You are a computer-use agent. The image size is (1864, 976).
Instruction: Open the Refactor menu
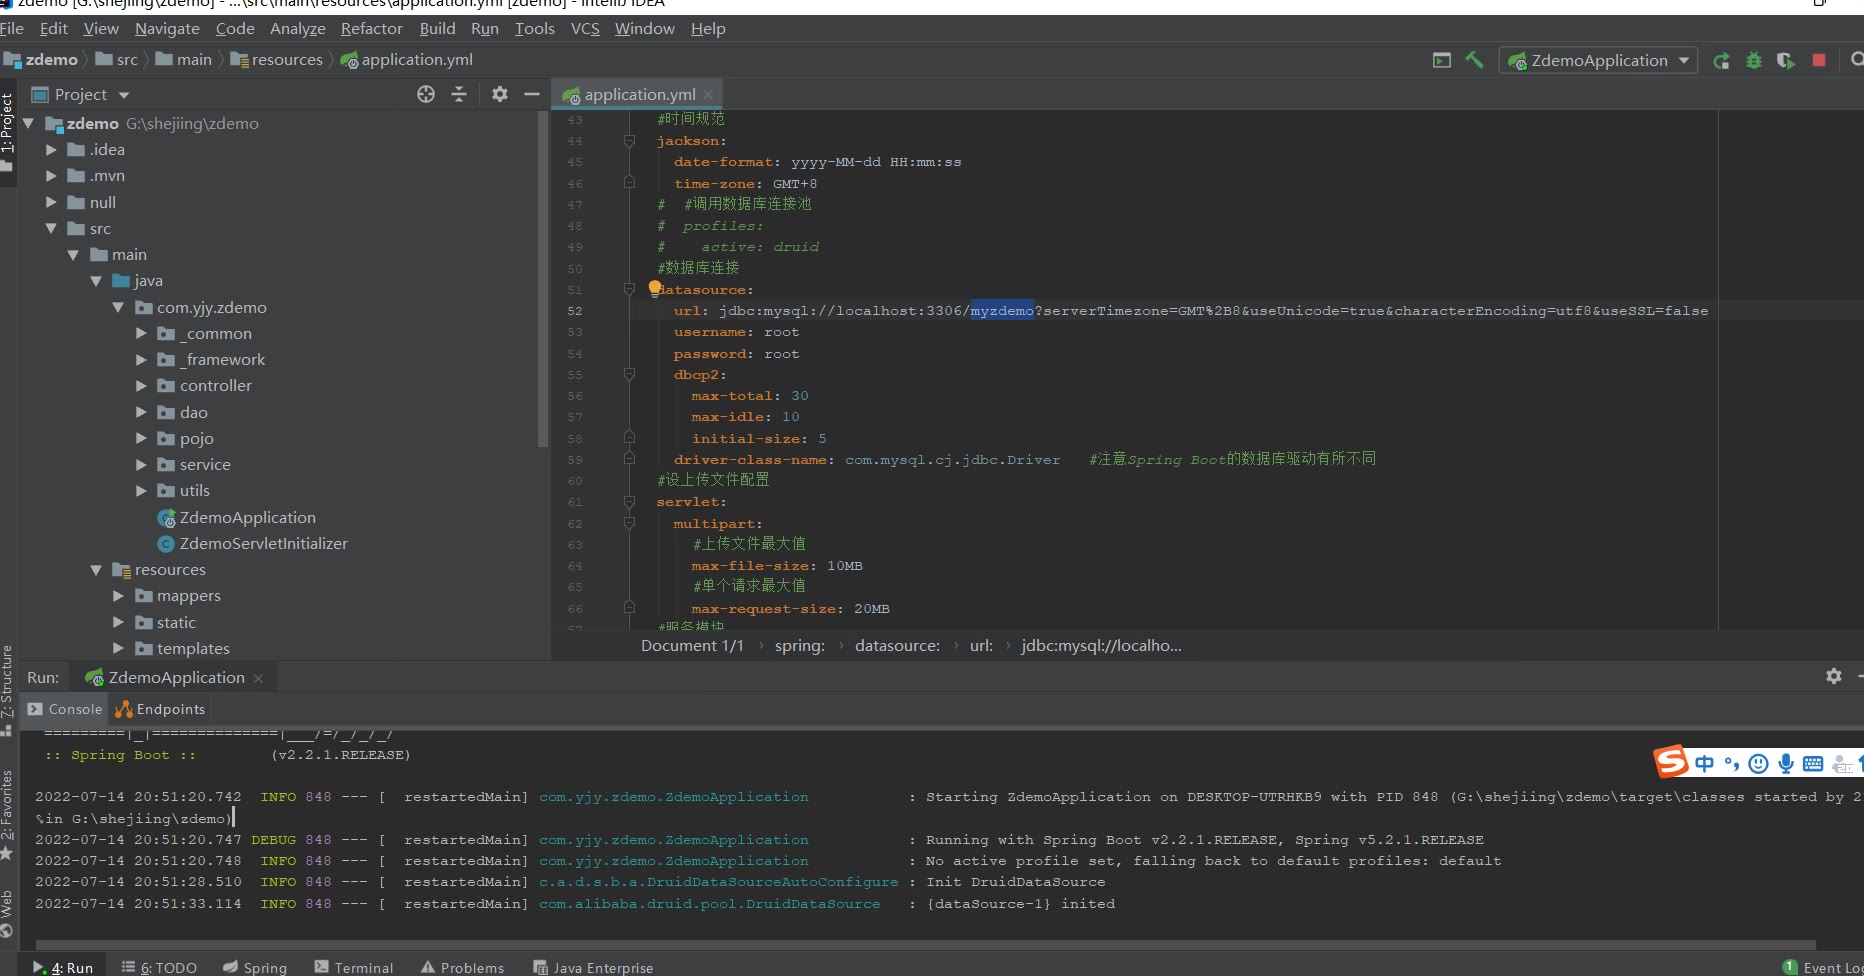(371, 29)
